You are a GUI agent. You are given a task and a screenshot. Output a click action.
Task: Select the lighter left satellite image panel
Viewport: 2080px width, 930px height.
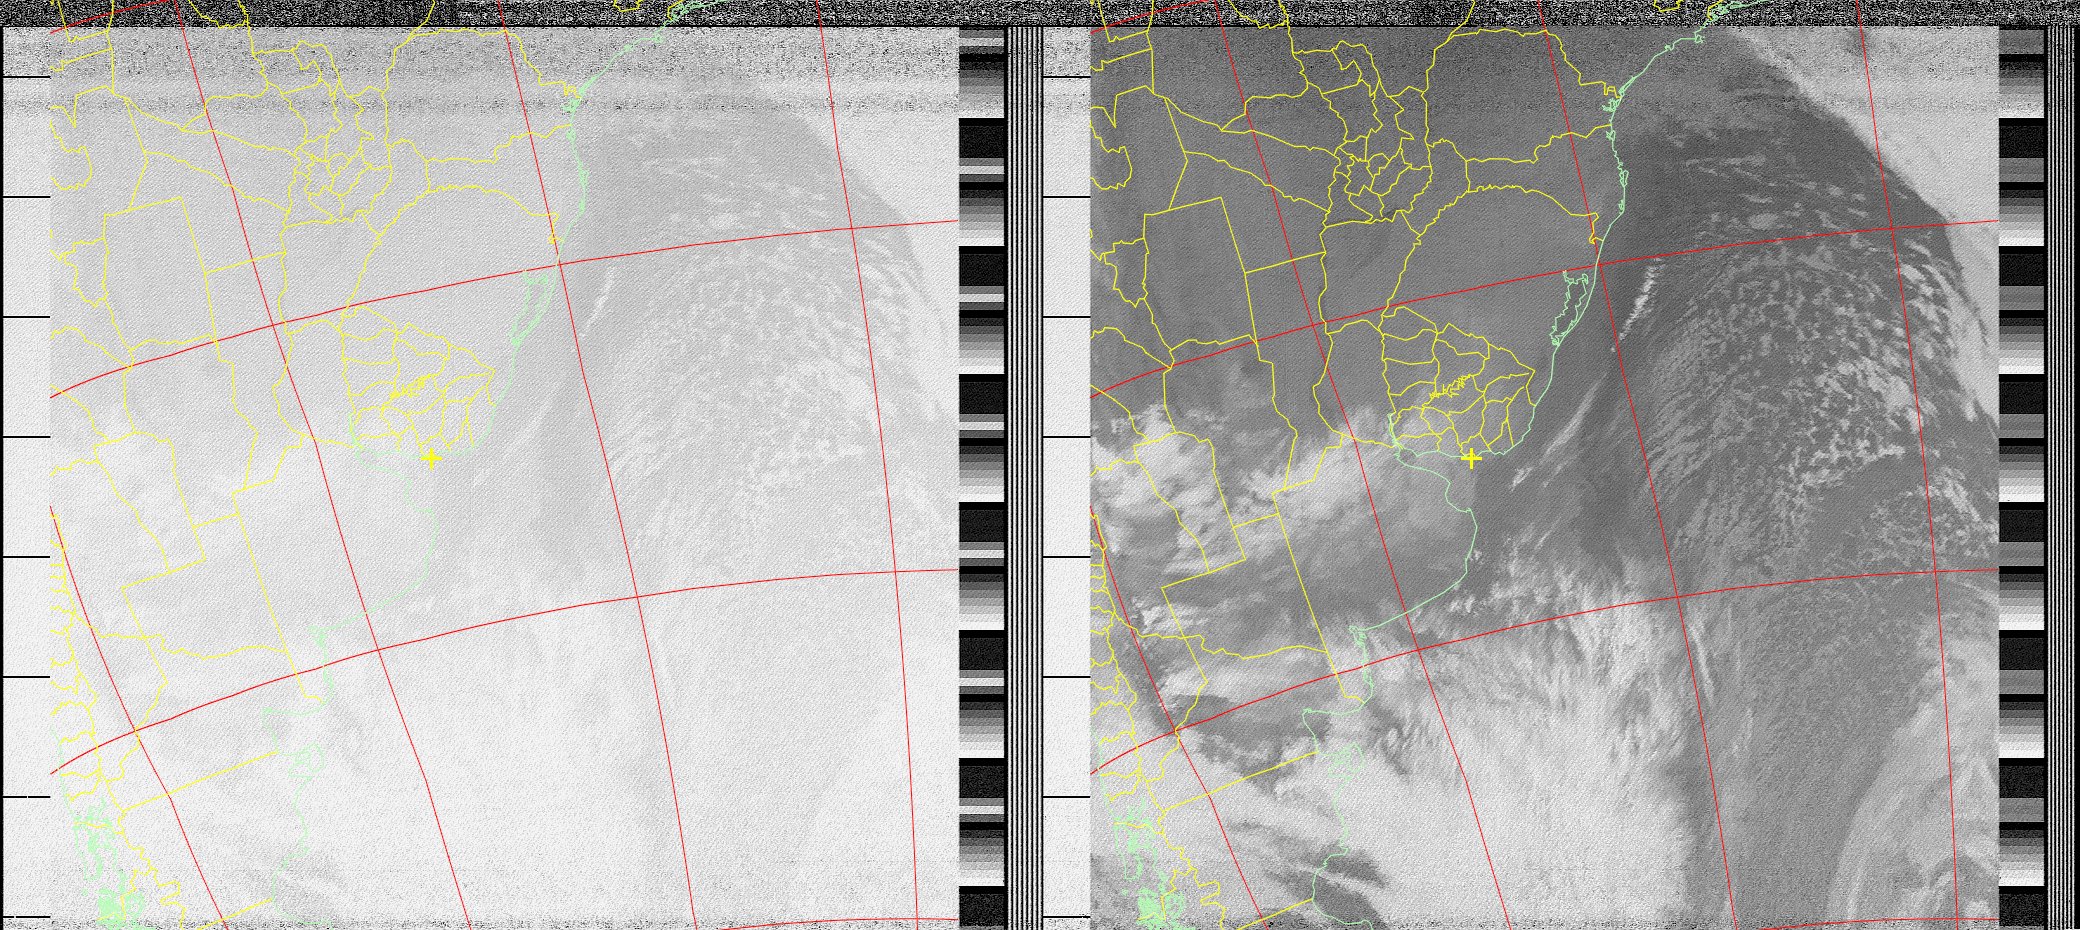pyautogui.click(x=505, y=478)
